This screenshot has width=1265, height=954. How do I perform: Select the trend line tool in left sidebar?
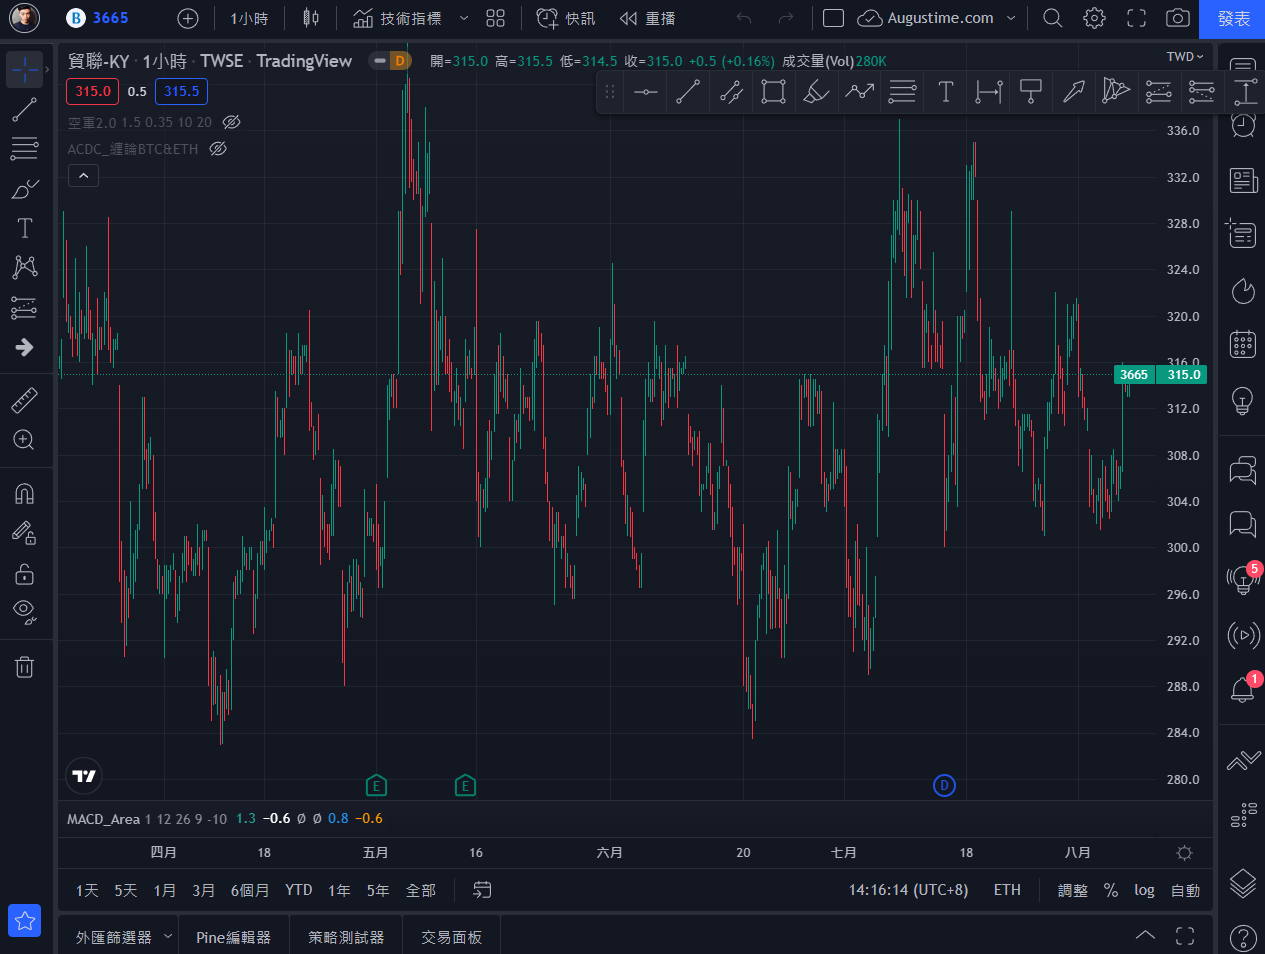click(x=25, y=109)
